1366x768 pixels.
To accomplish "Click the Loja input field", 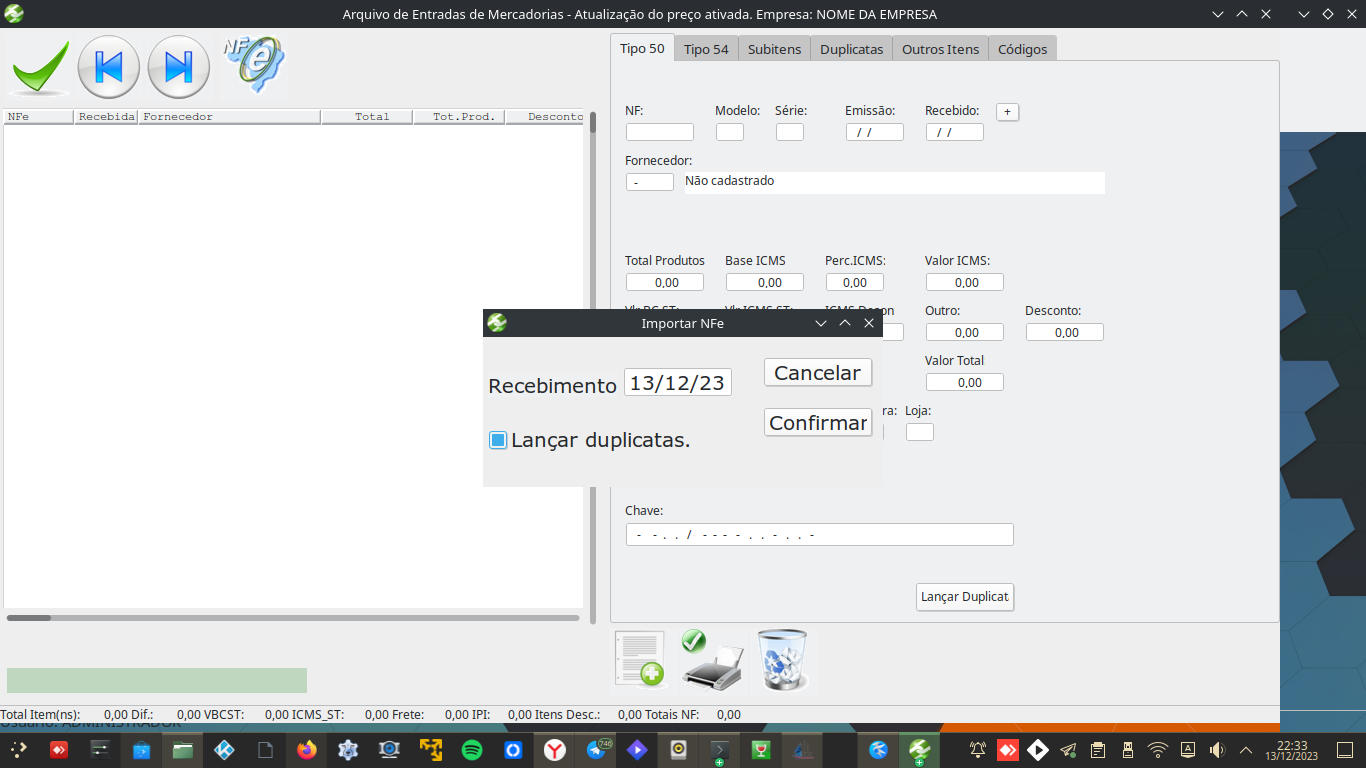I will point(920,432).
